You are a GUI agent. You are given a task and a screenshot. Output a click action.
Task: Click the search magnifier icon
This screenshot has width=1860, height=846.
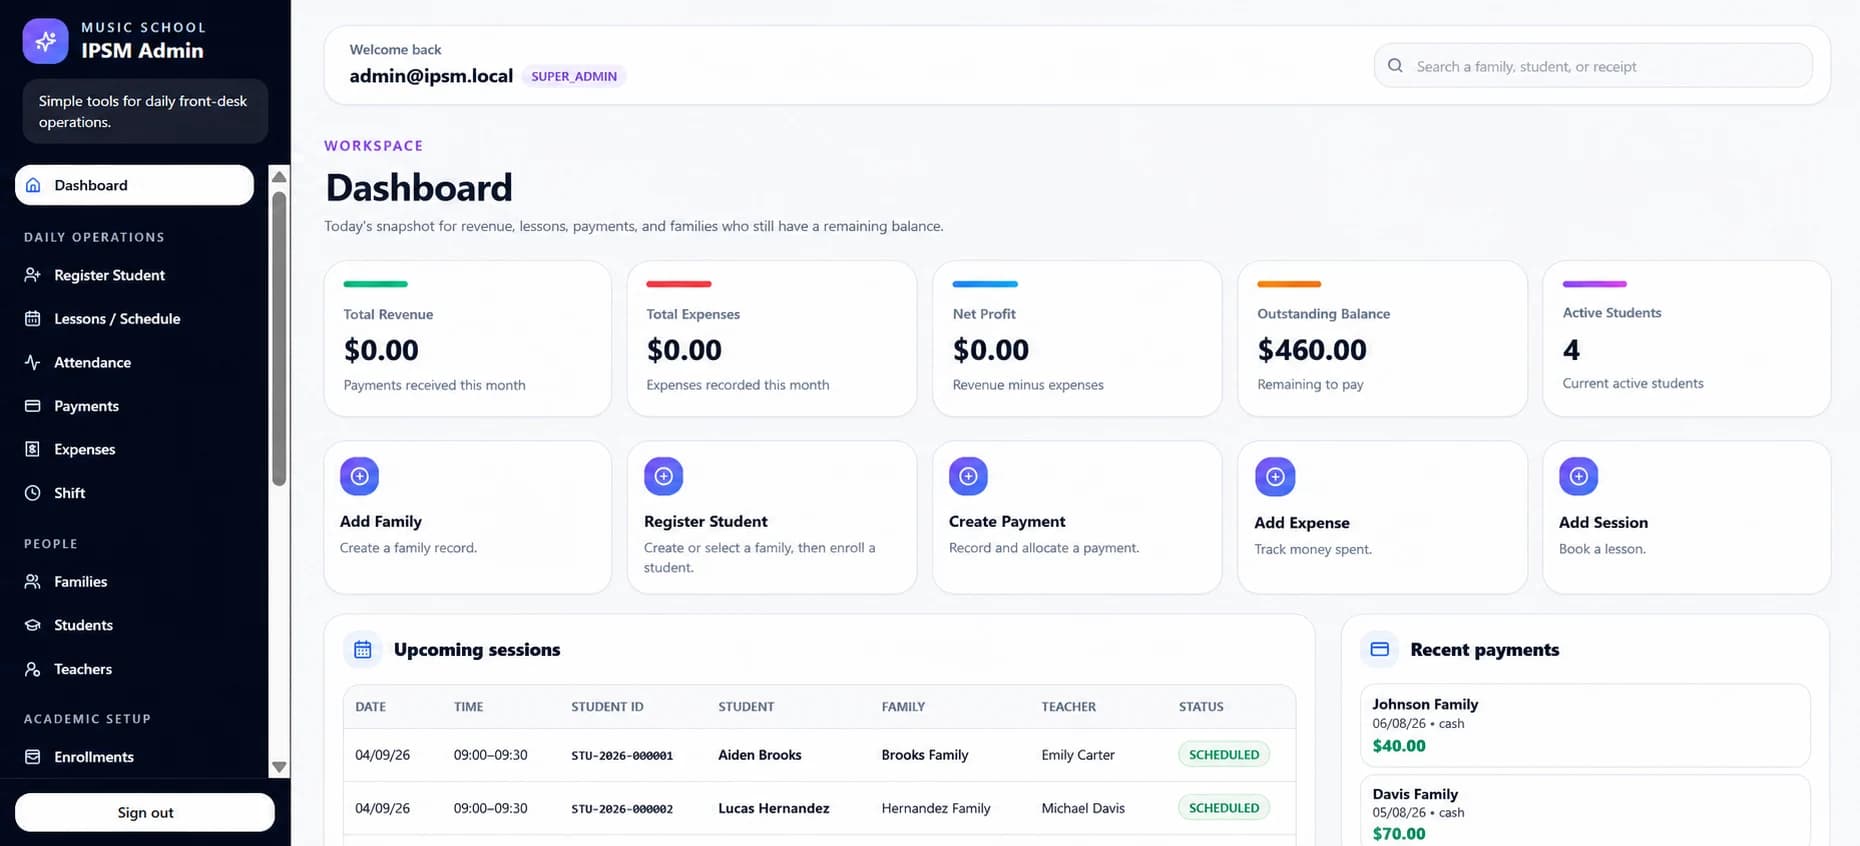[1395, 66]
